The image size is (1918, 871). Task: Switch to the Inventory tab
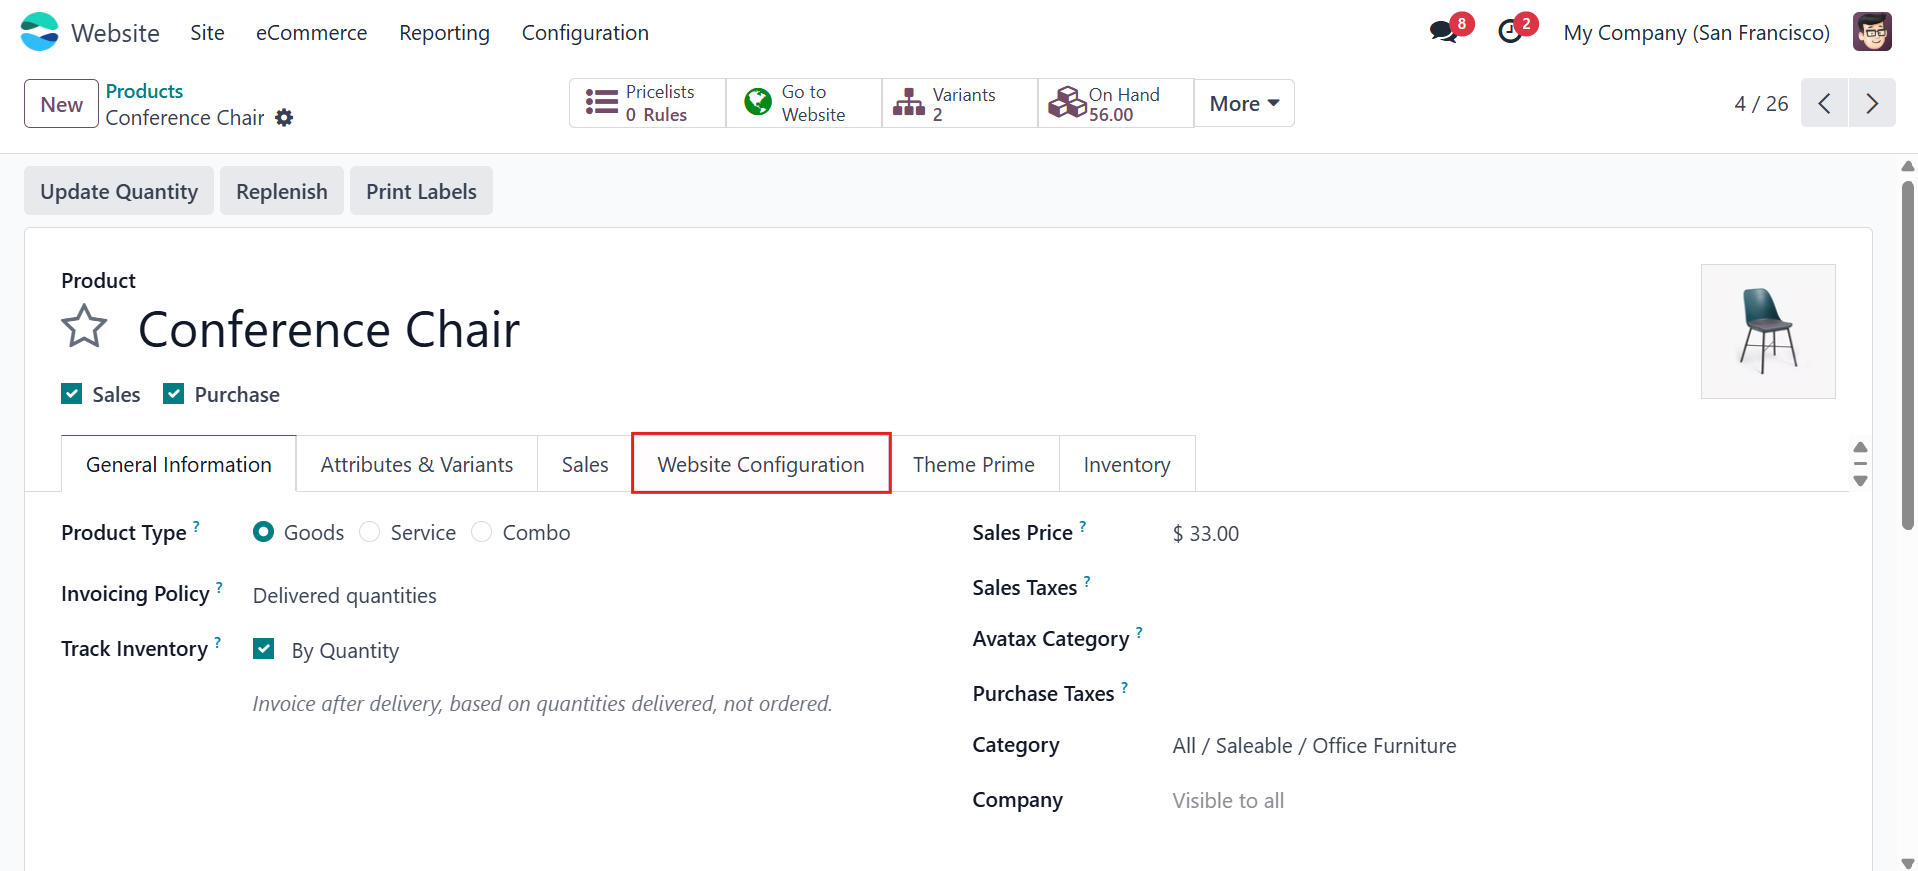pyautogui.click(x=1127, y=464)
